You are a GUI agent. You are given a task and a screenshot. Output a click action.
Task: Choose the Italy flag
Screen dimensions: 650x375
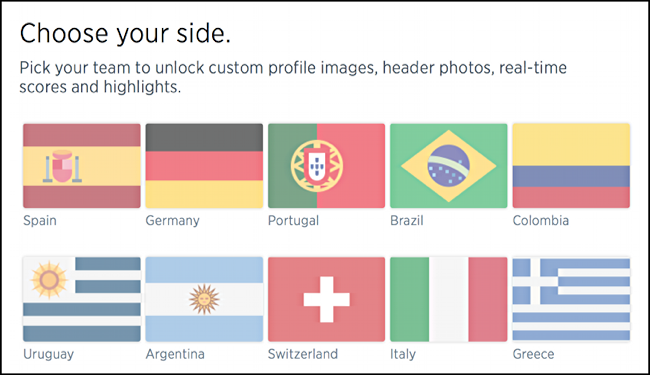tap(449, 299)
